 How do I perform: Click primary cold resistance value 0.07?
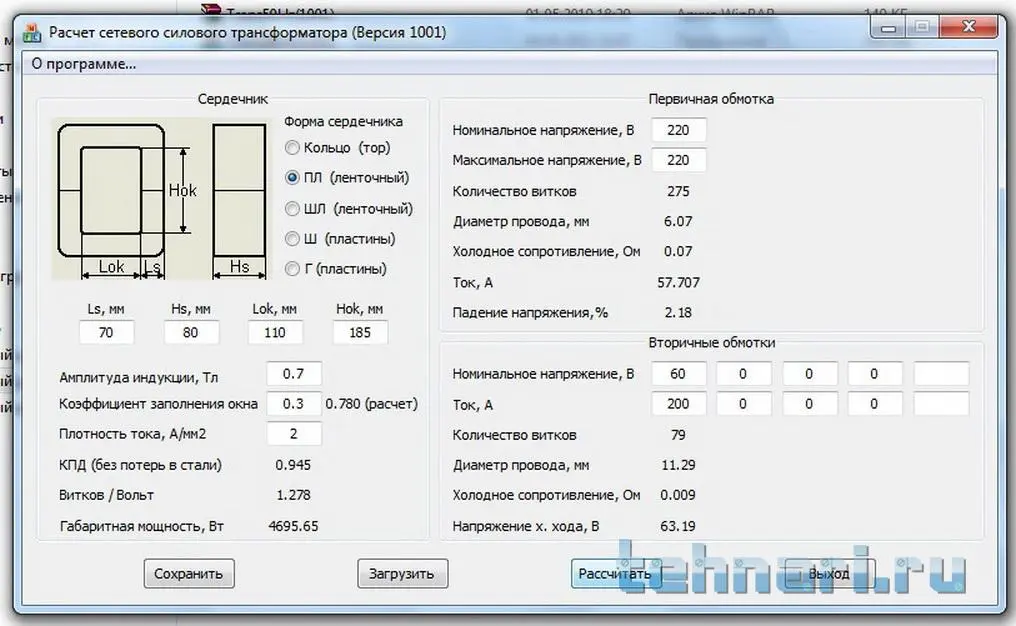point(678,251)
